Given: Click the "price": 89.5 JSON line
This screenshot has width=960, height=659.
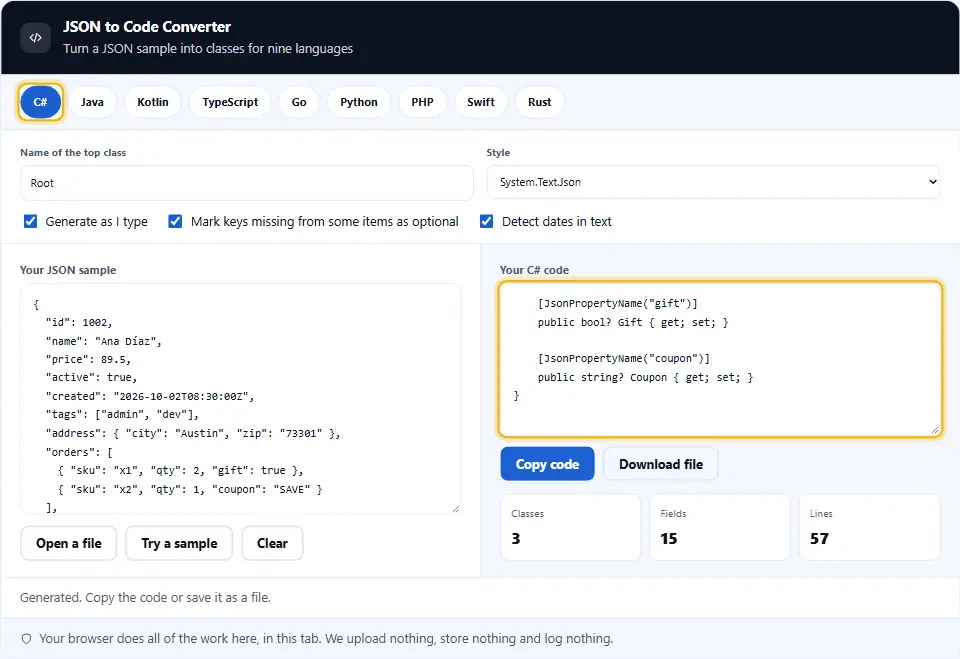Looking at the screenshot, I should click(x=88, y=360).
